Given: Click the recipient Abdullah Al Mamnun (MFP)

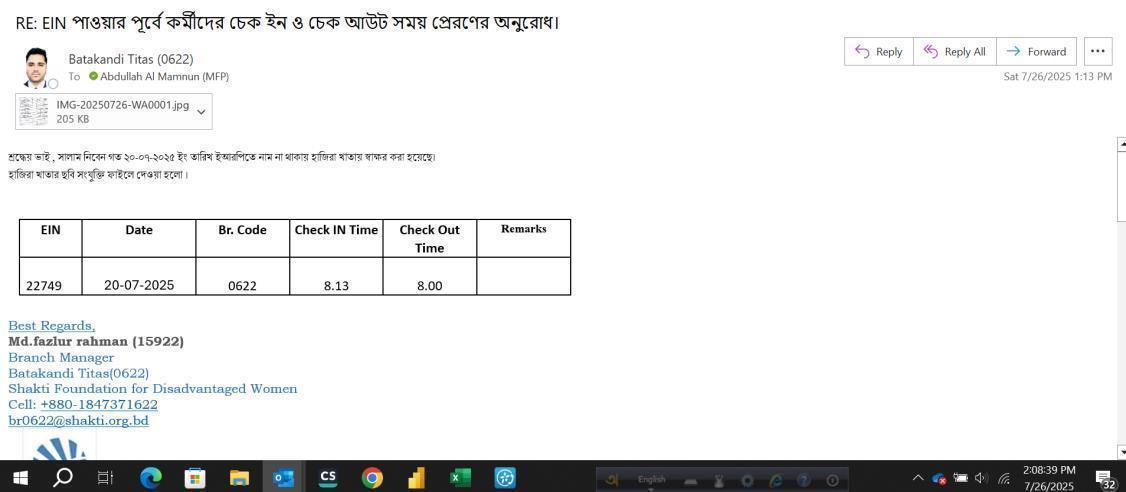Looking at the screenshot, I should (x=164, y=77).
